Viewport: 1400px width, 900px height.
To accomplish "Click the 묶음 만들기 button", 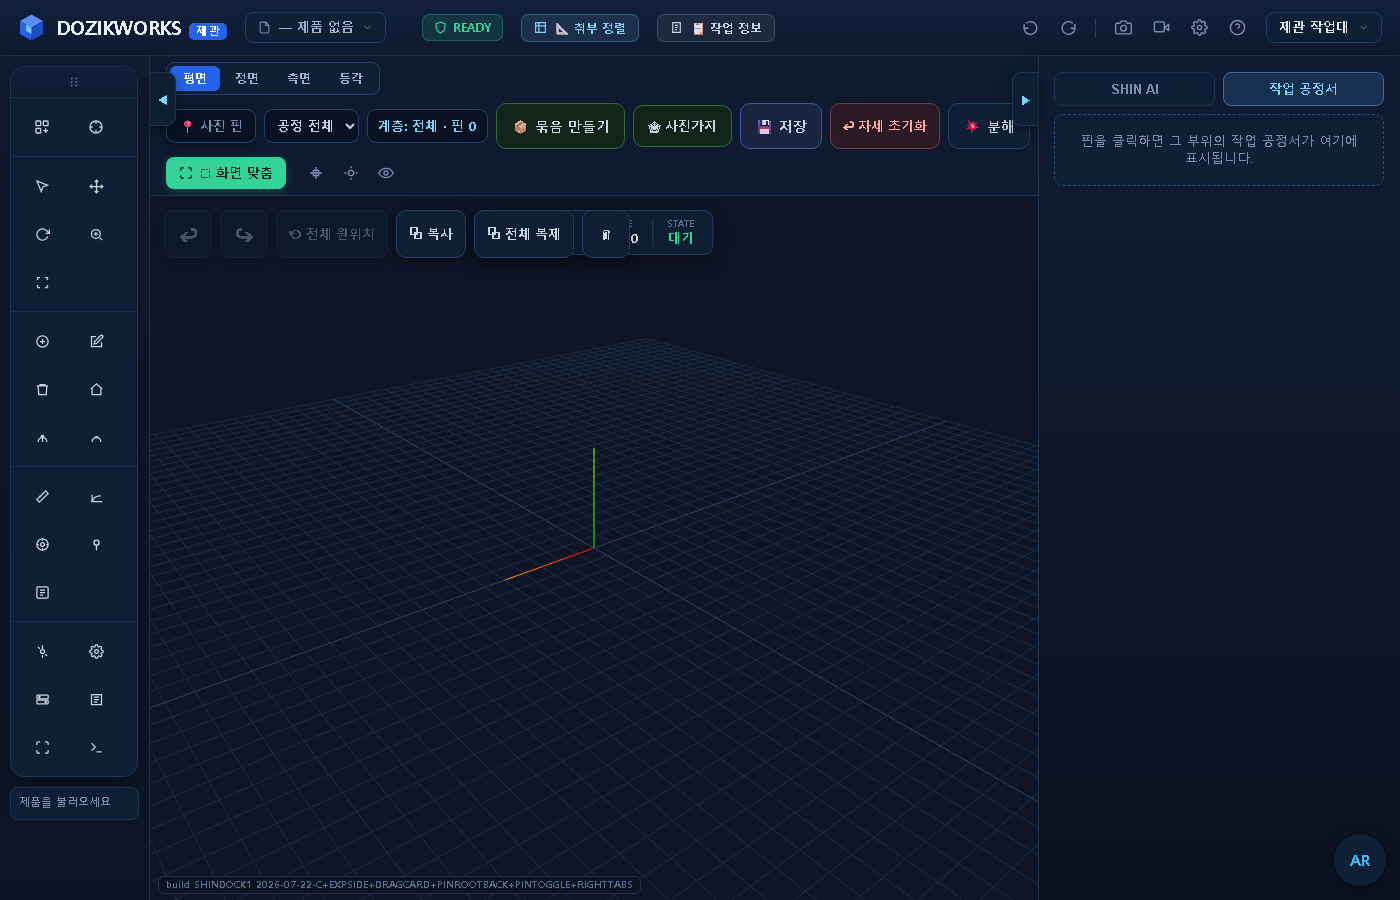I will click(561, 126).
